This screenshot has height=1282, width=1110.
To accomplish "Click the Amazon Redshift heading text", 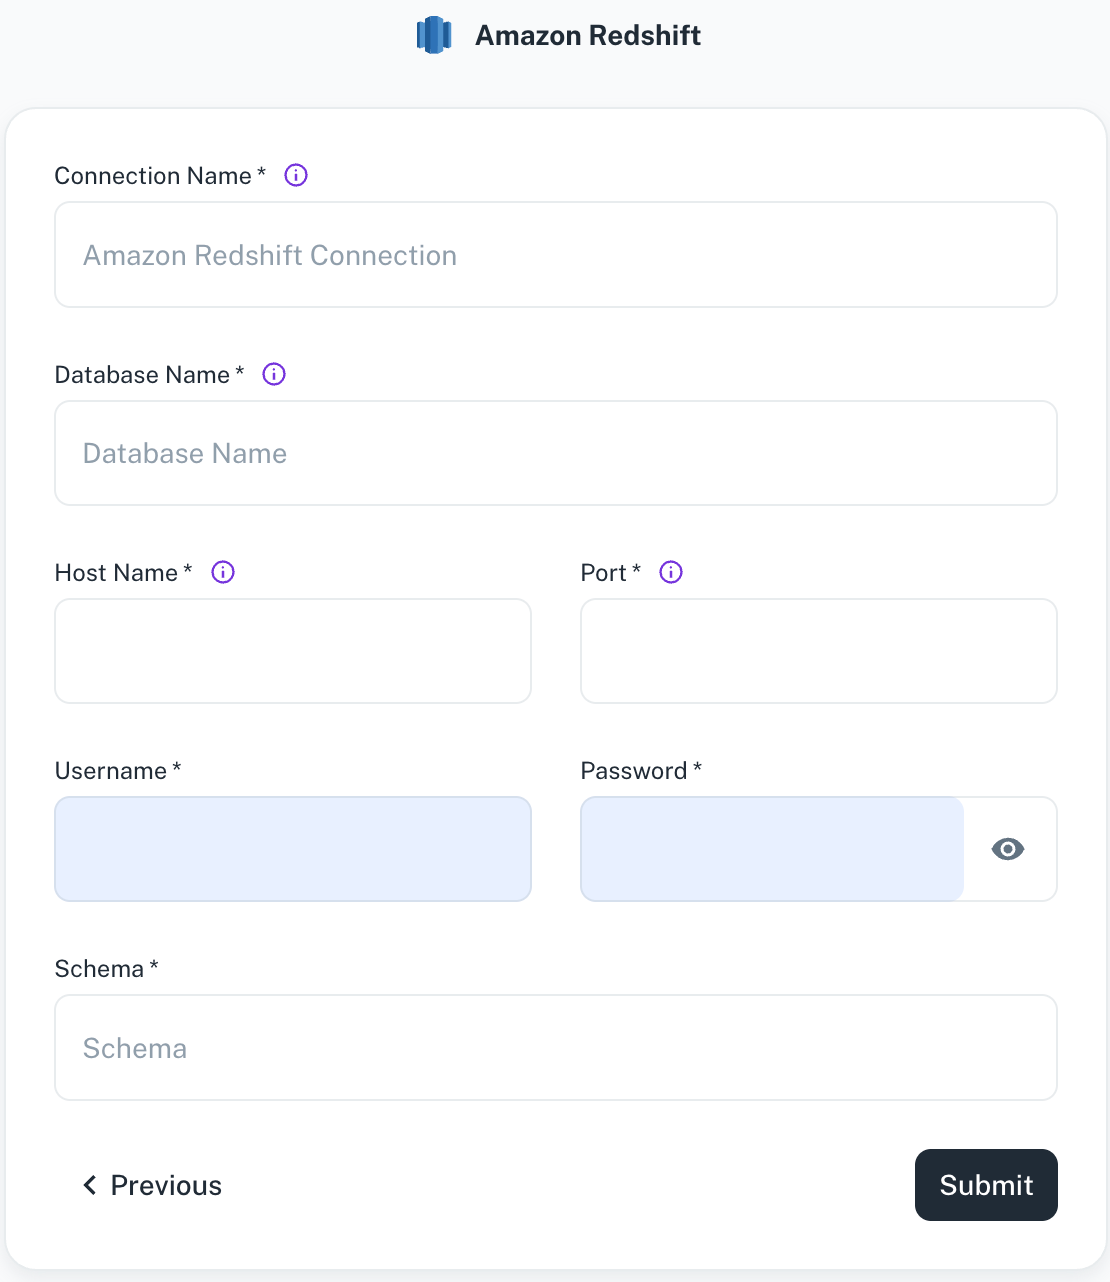I will (588, 36).
